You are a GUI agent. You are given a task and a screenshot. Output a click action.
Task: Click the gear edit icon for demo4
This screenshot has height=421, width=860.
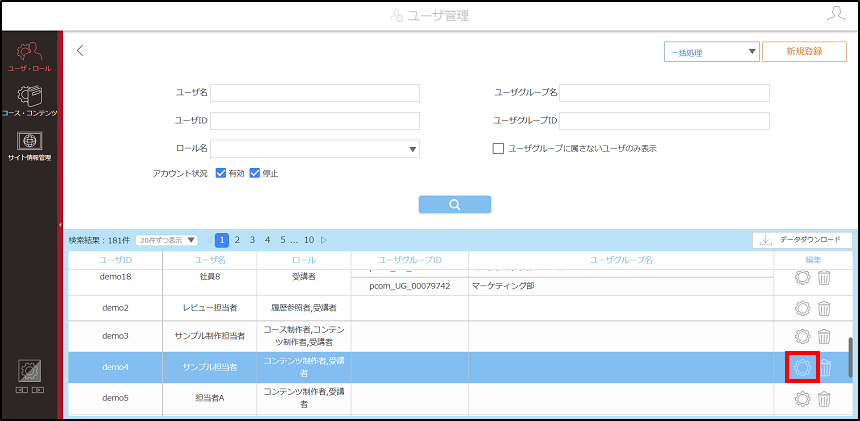[x=802, y=368]
